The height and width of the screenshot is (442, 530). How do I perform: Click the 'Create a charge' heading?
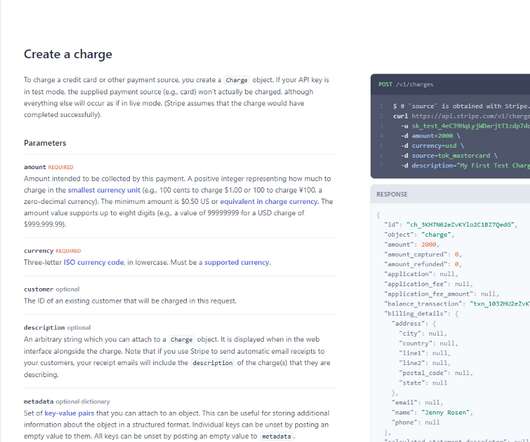coord(68,54)
